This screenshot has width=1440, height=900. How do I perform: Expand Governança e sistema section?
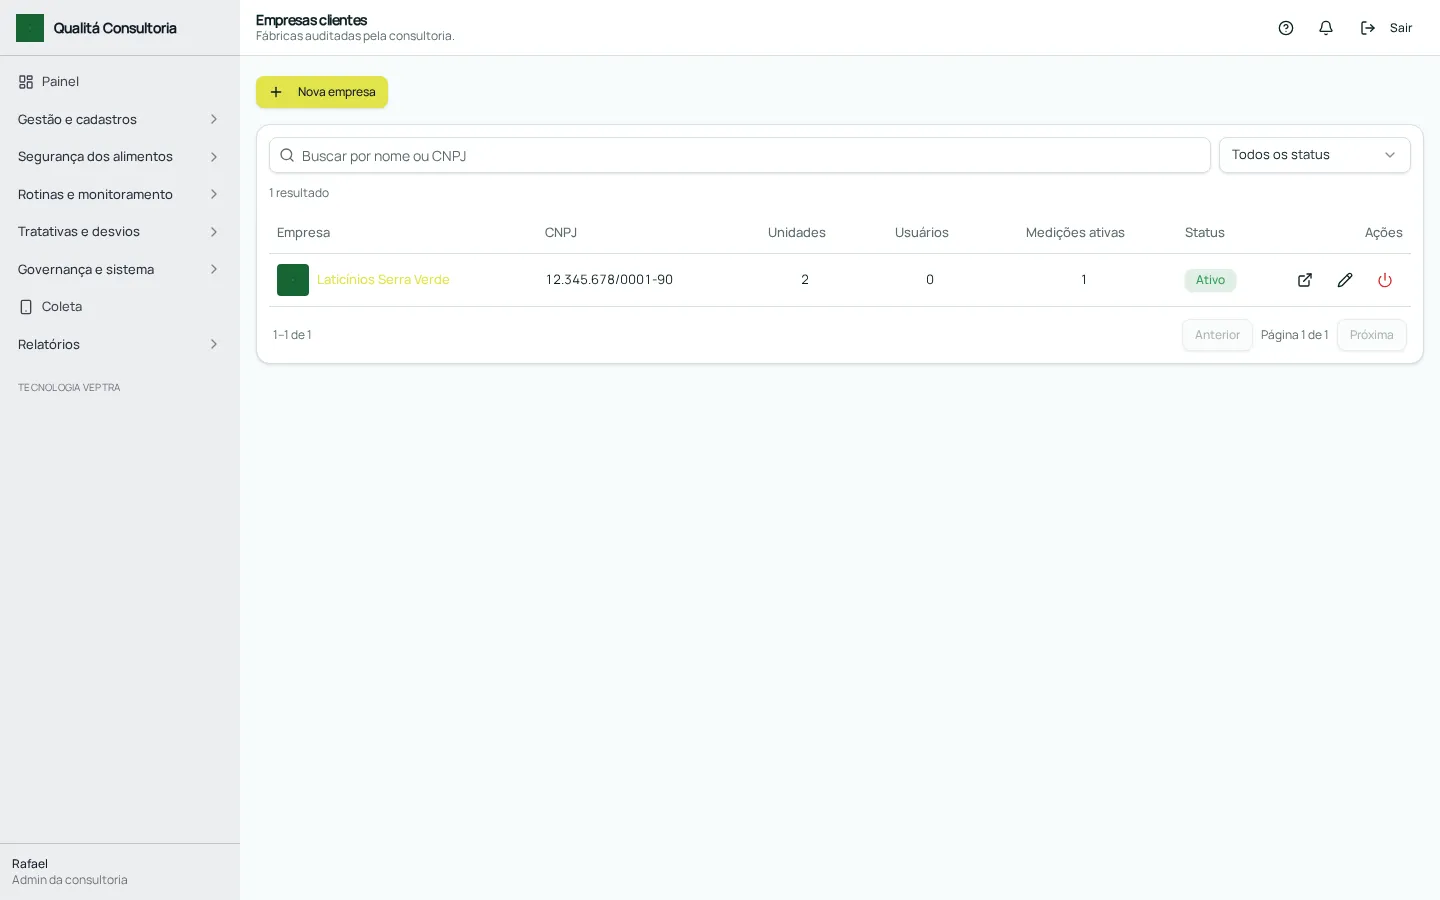120,269
